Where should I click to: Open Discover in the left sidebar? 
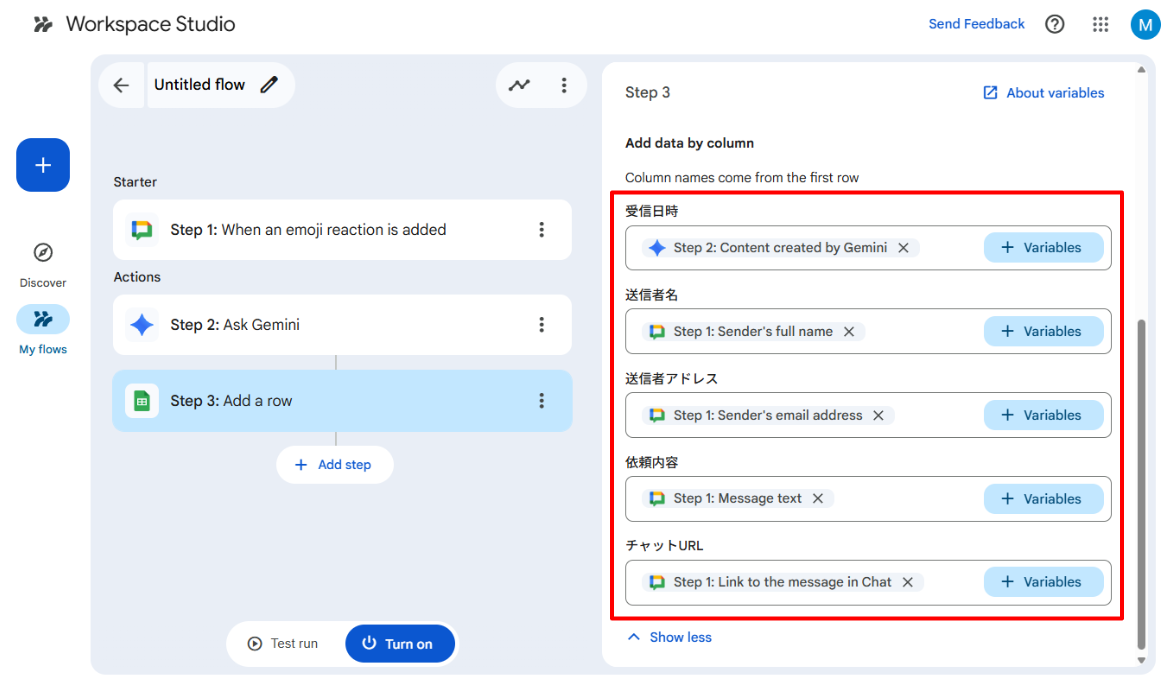[43, 253]
